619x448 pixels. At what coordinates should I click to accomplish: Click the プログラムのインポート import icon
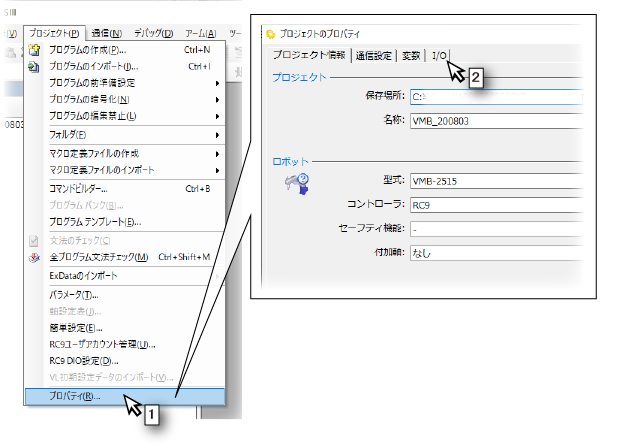(35, 66)
